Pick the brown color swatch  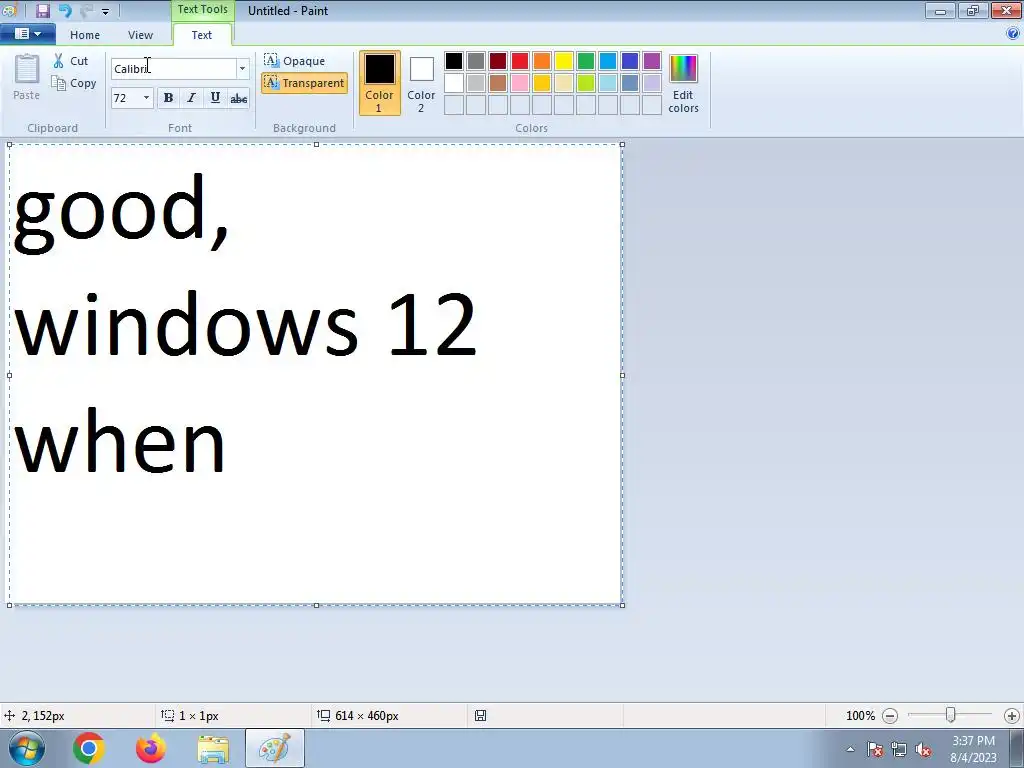click(498, 83)
